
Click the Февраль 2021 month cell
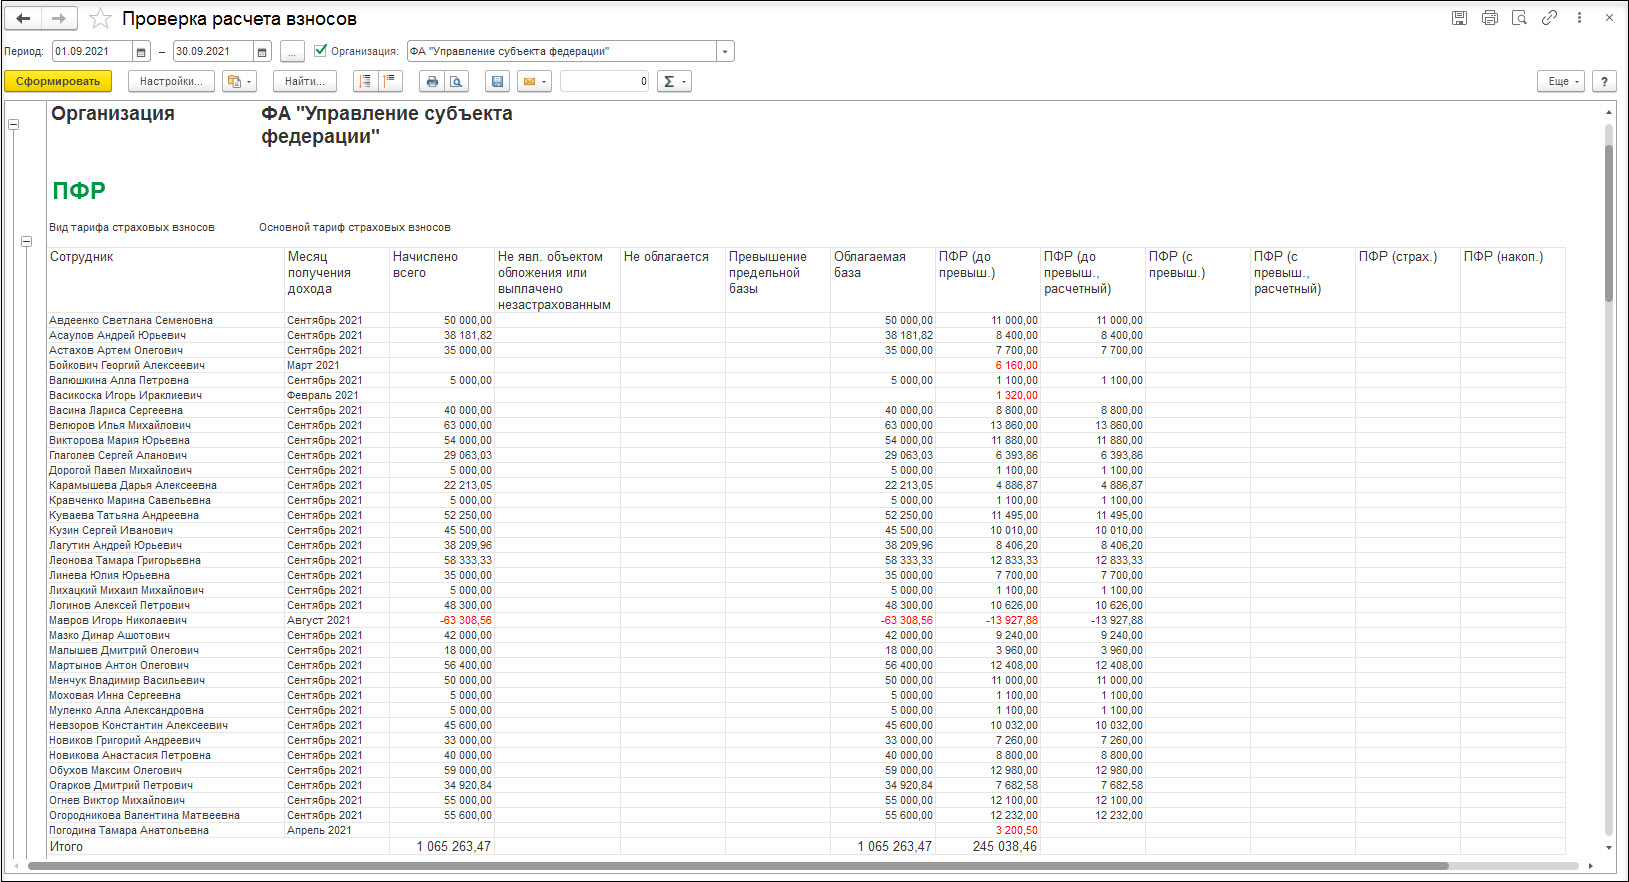(x=322, y=396)
